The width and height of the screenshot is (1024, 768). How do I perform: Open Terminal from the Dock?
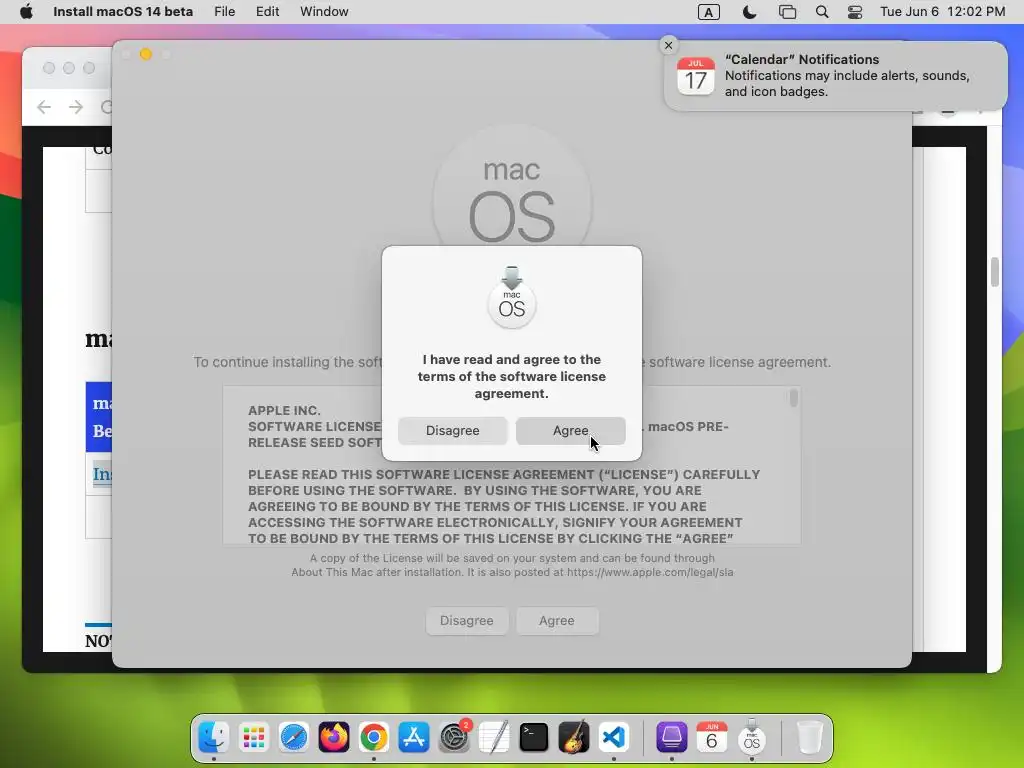tap(534, 737)
